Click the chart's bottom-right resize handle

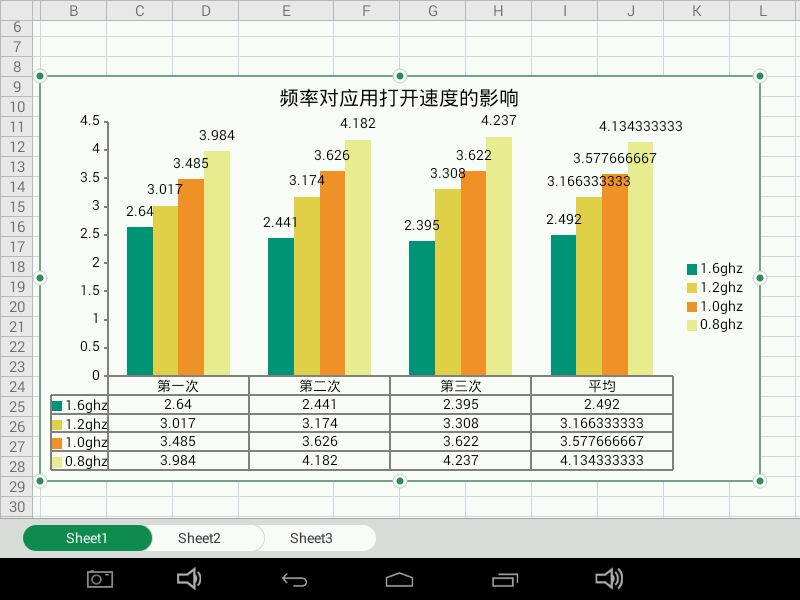[x=760, y=481]
